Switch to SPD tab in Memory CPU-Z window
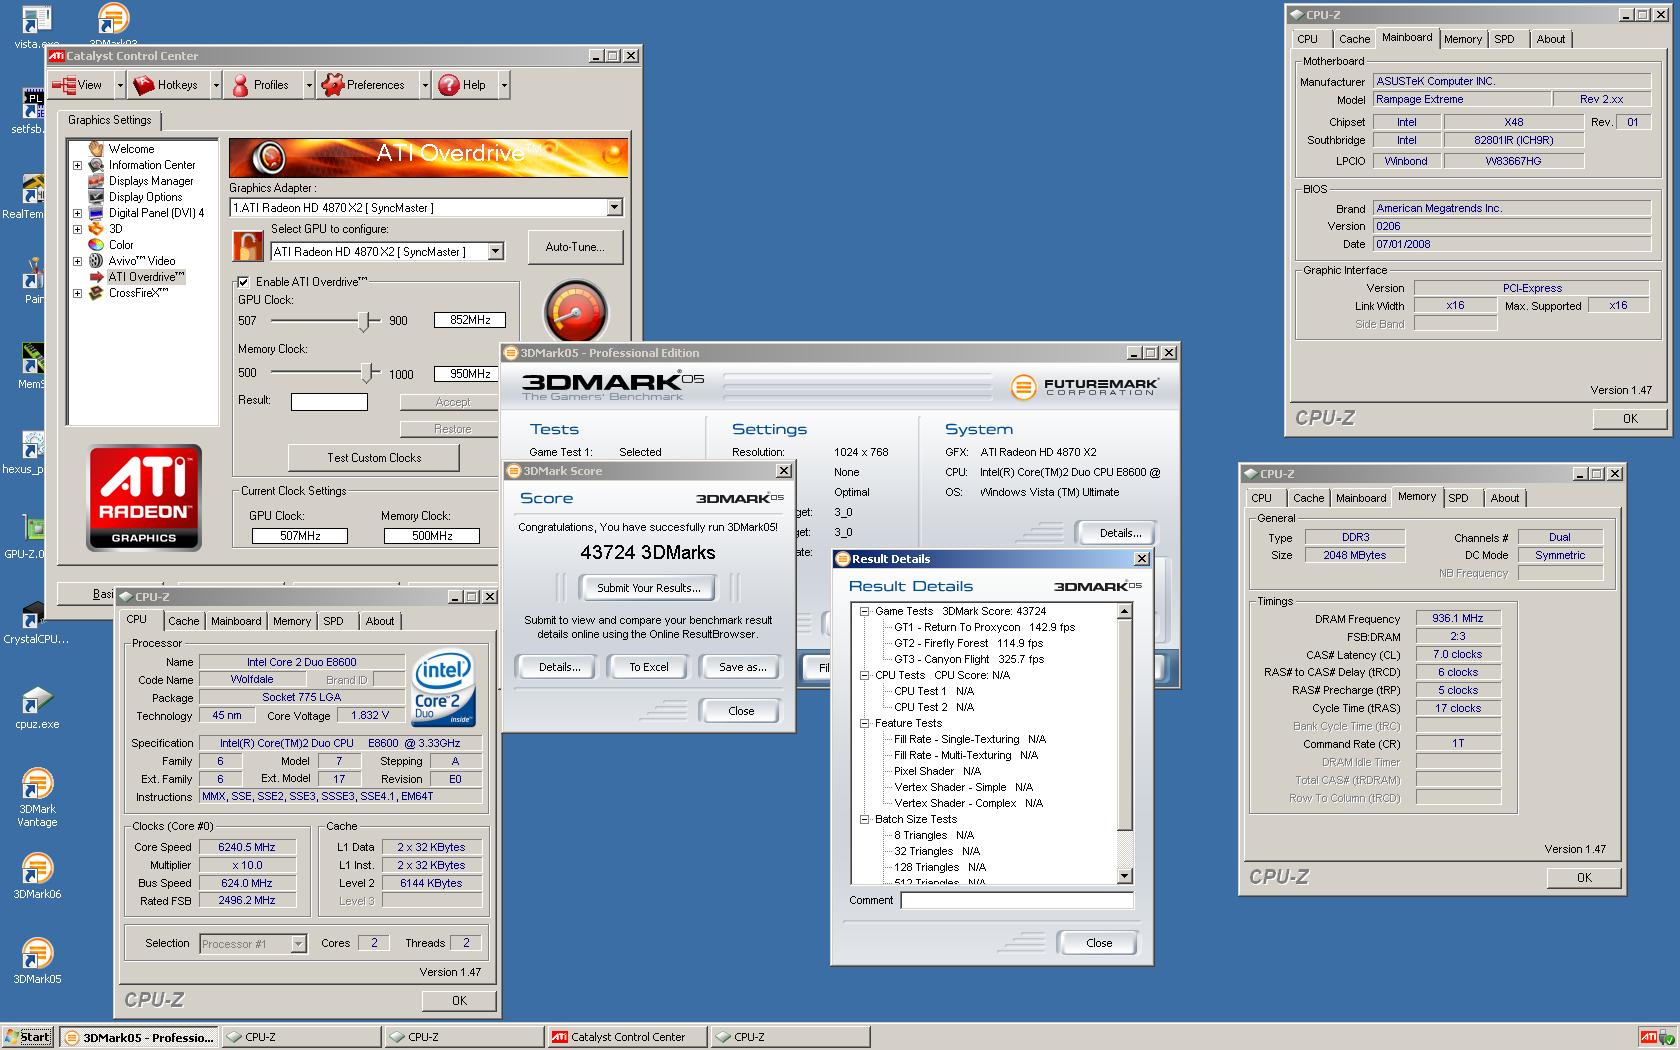 point(1459,498)
